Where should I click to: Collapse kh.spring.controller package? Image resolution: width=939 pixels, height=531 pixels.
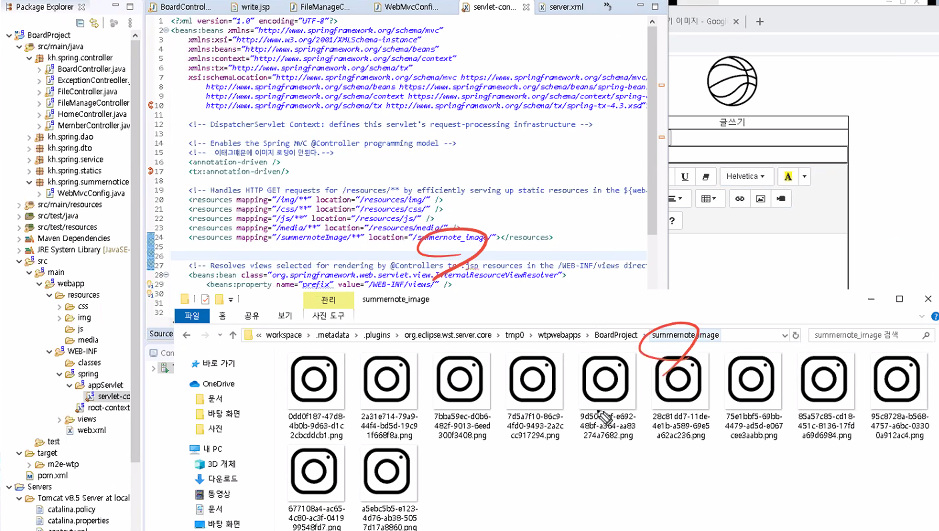29,58
